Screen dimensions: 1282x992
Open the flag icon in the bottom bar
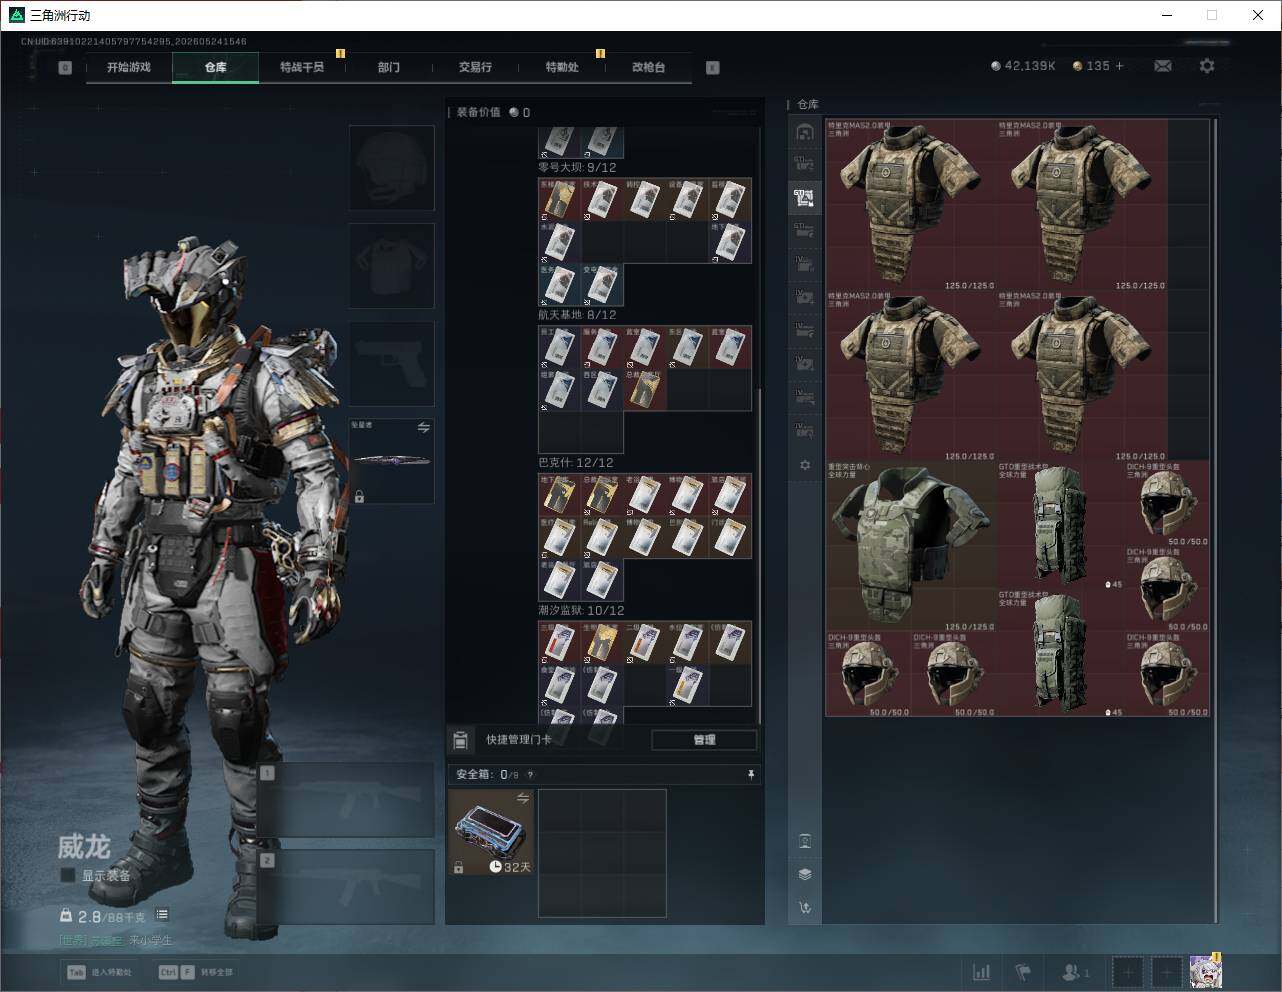[1023, 972]
